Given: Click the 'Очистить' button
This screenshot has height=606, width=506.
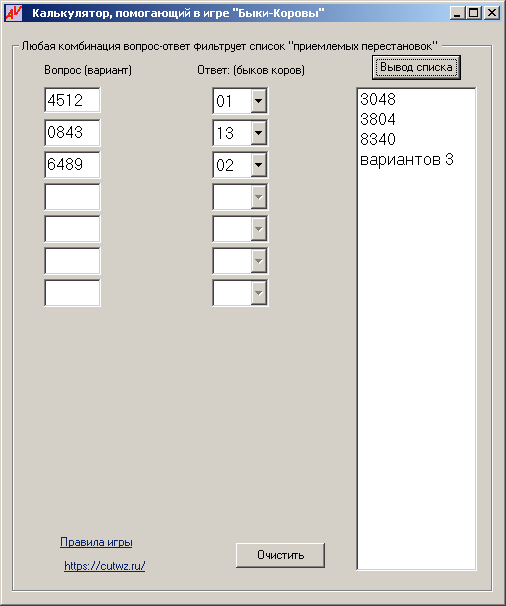Looking at the screenshot, I should pyautogui.click(x=280, y=555).
